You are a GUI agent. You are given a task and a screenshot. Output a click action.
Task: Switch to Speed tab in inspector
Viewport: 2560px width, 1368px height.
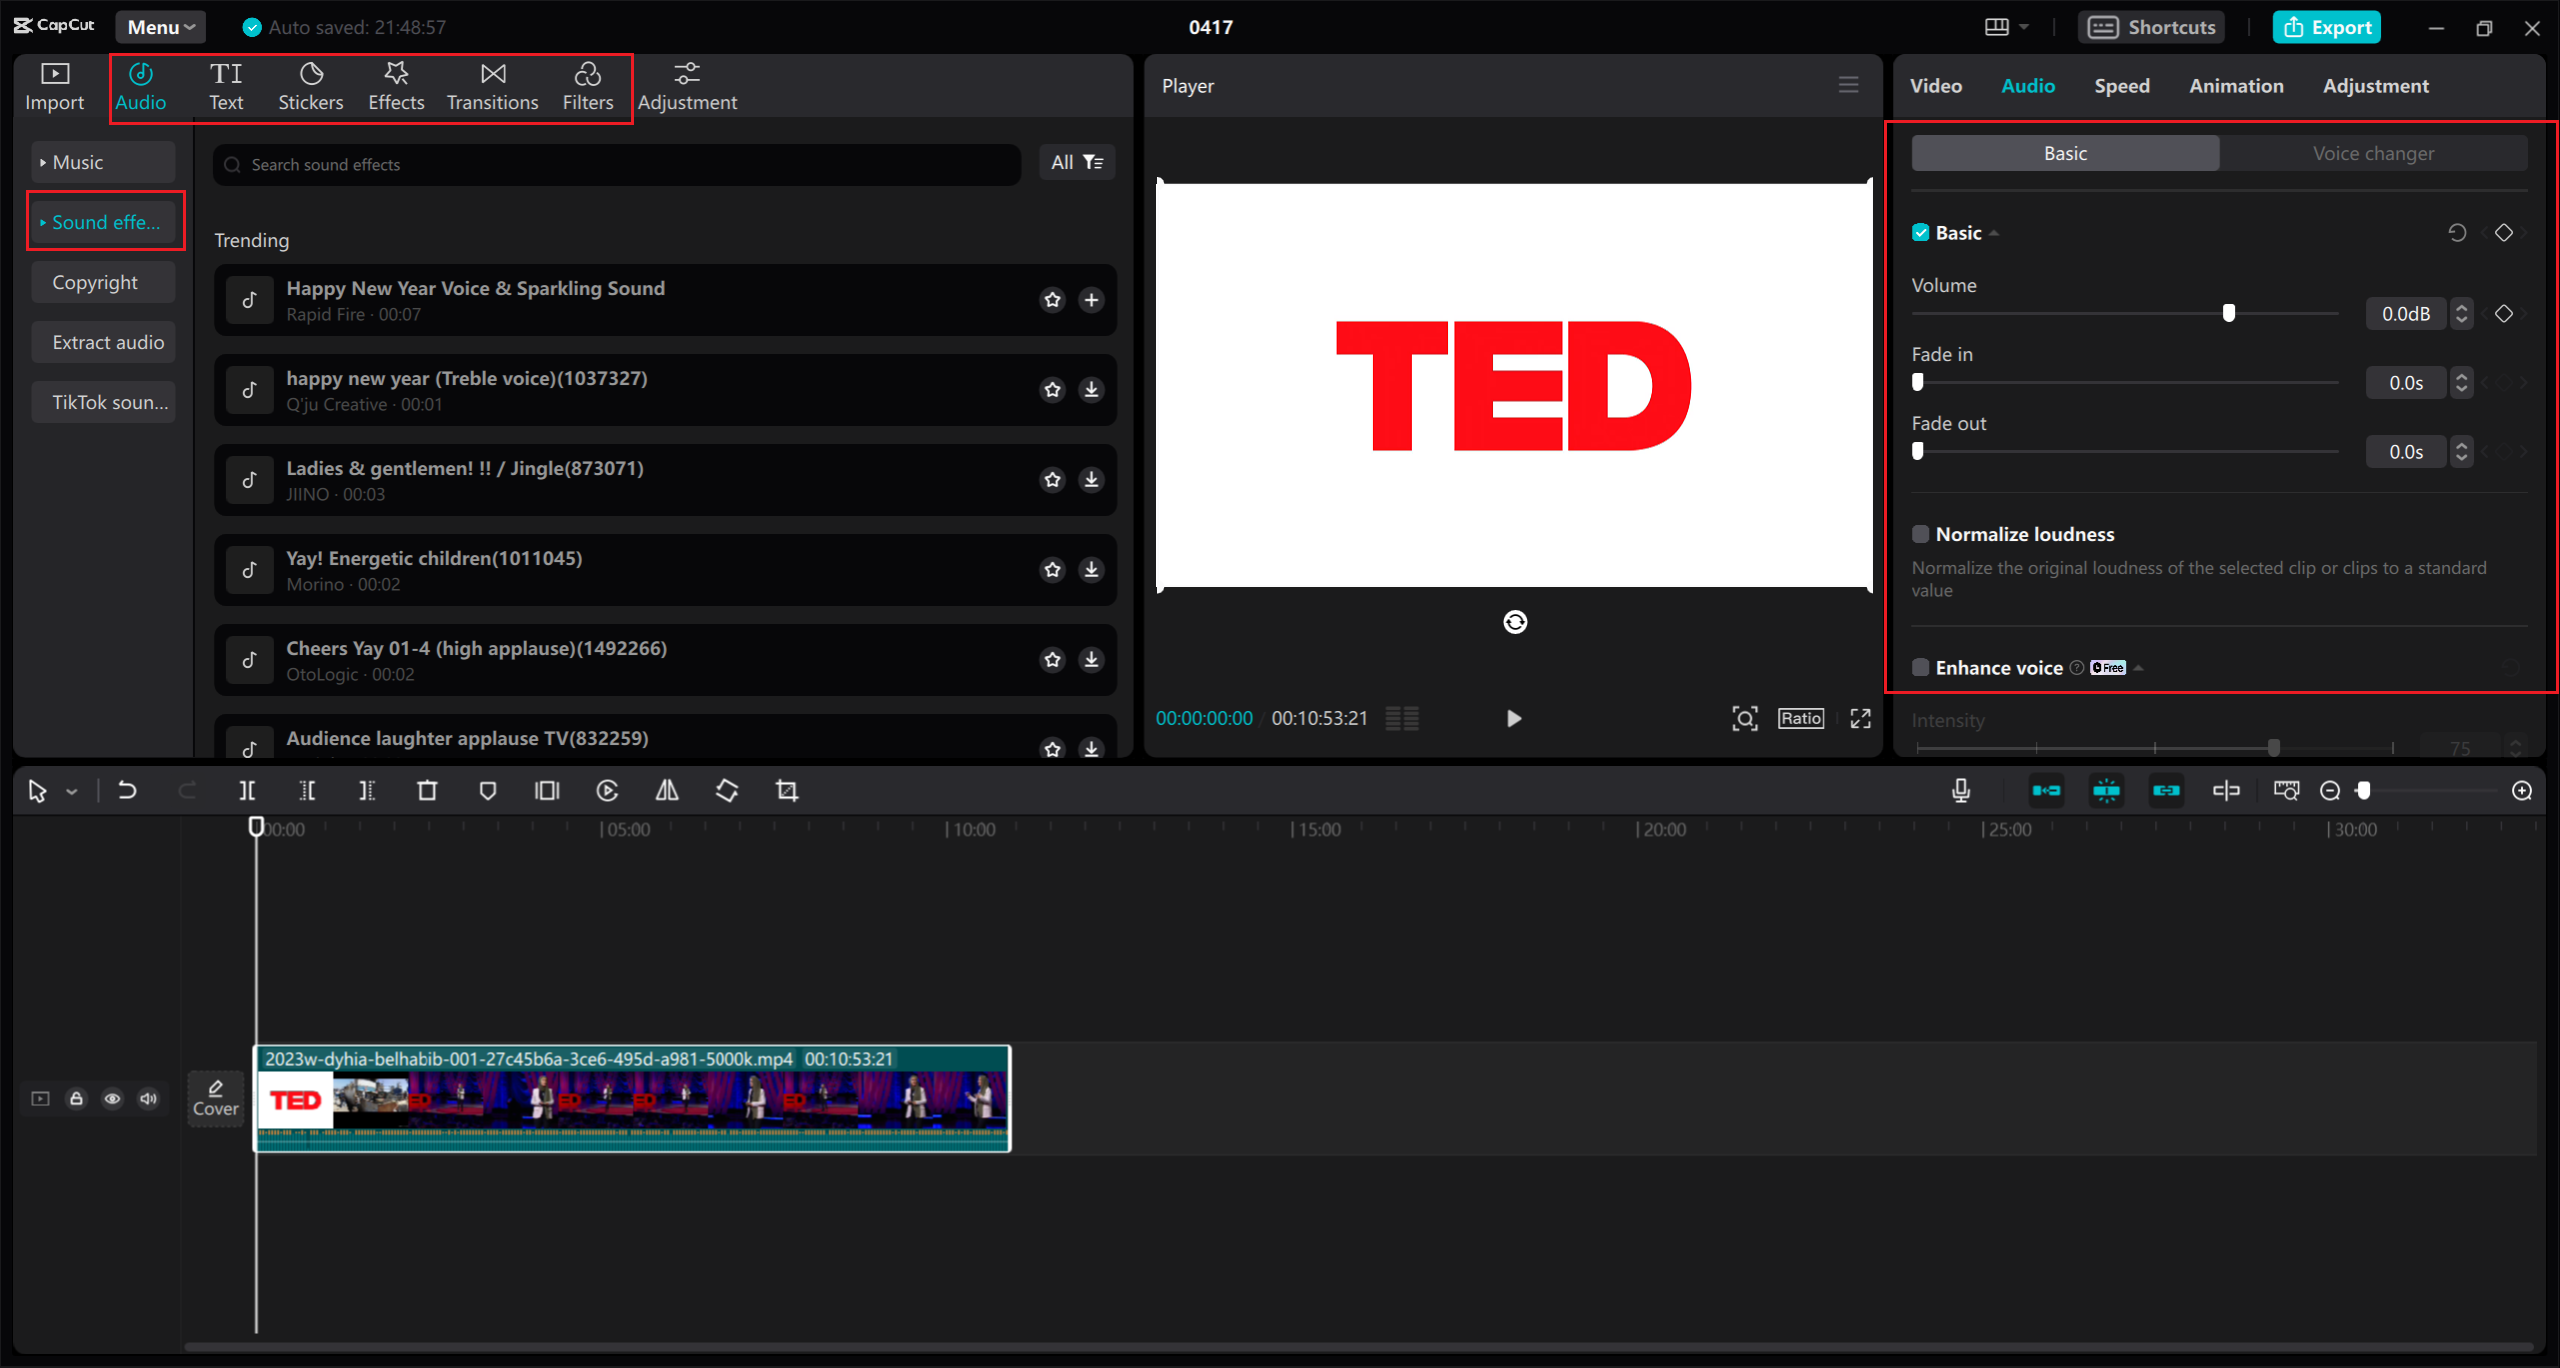point(2122,86)
